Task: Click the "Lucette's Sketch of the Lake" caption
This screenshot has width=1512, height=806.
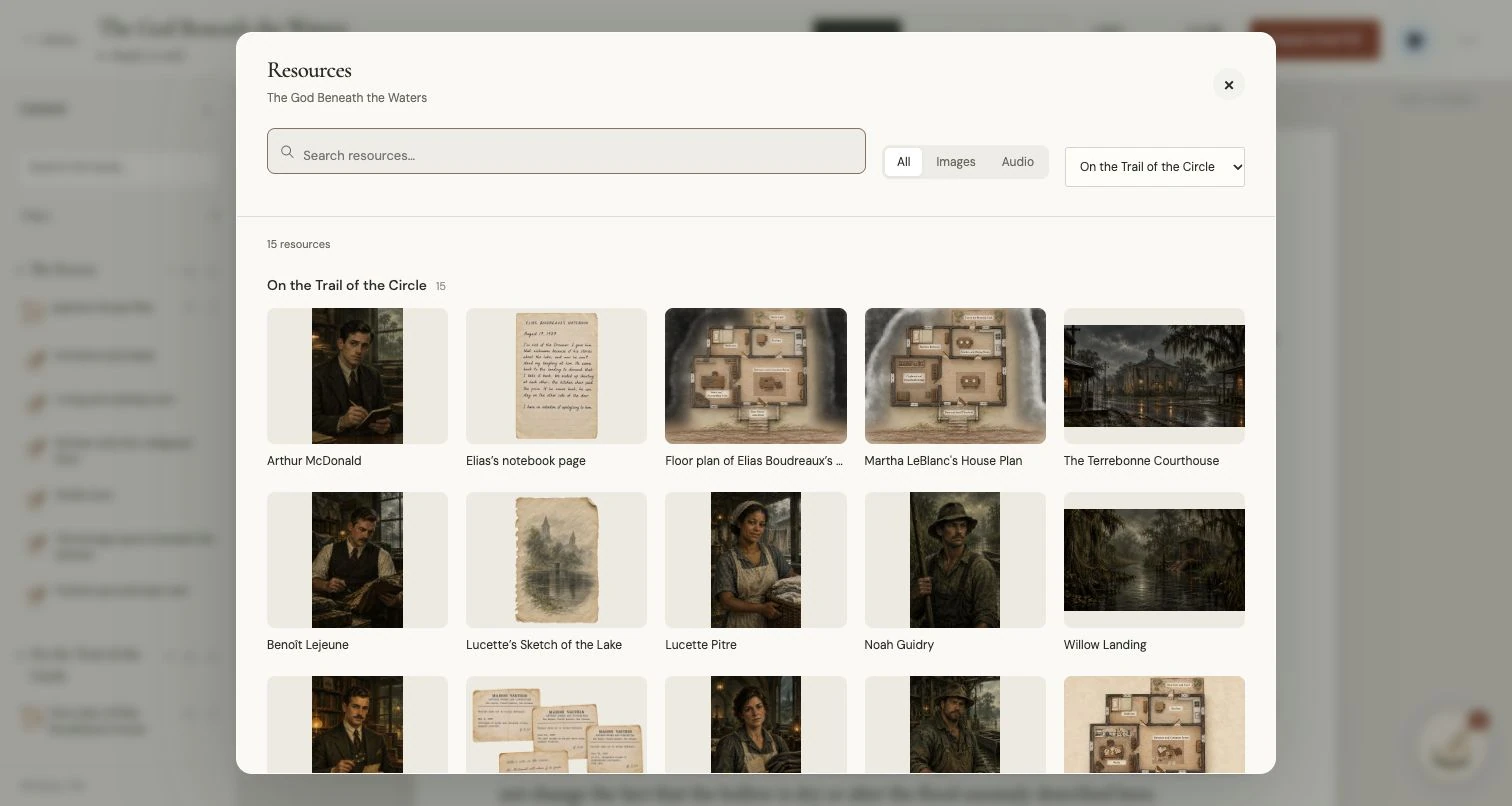Action: (x=544, y=645)
